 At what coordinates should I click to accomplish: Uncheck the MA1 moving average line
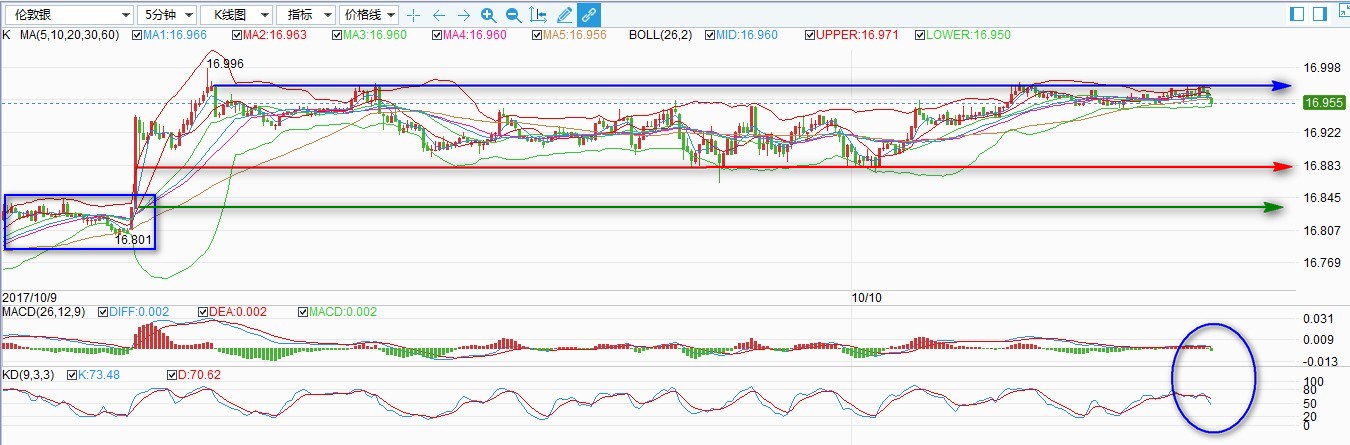138,35
